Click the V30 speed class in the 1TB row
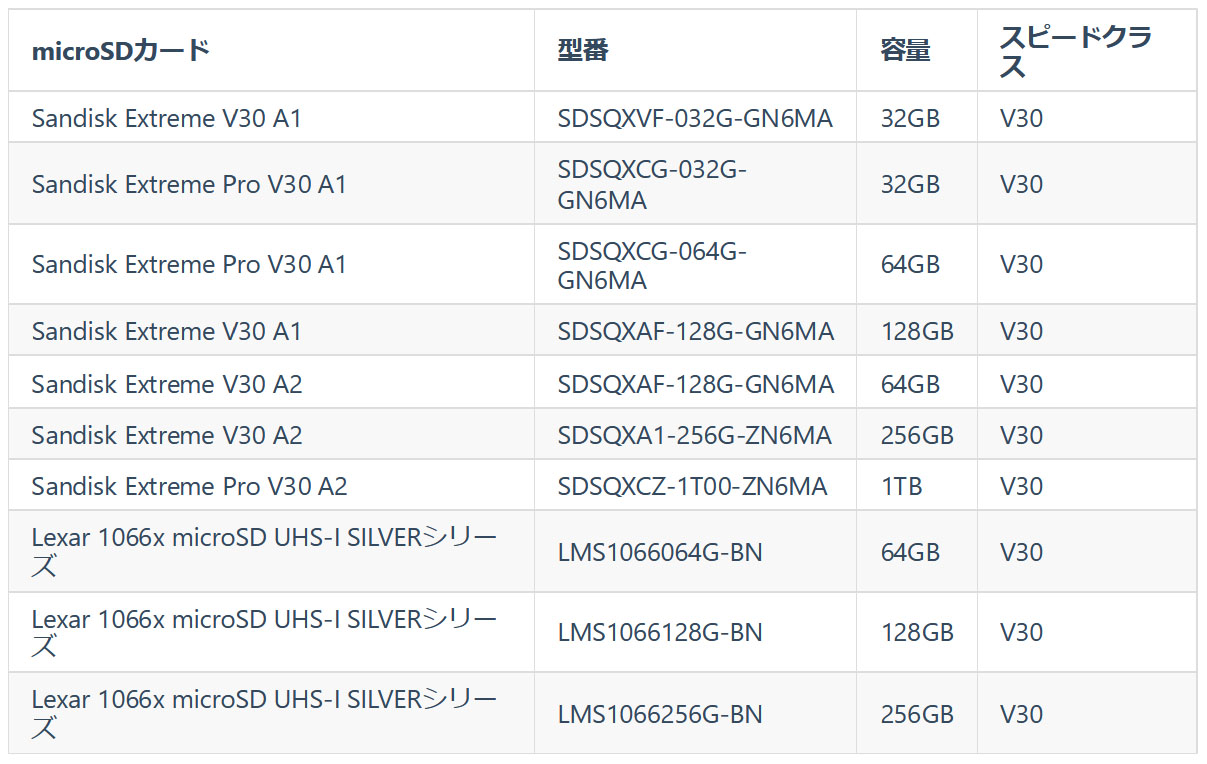Viewport: 1207px width, 764px height. pos(1021,486)
